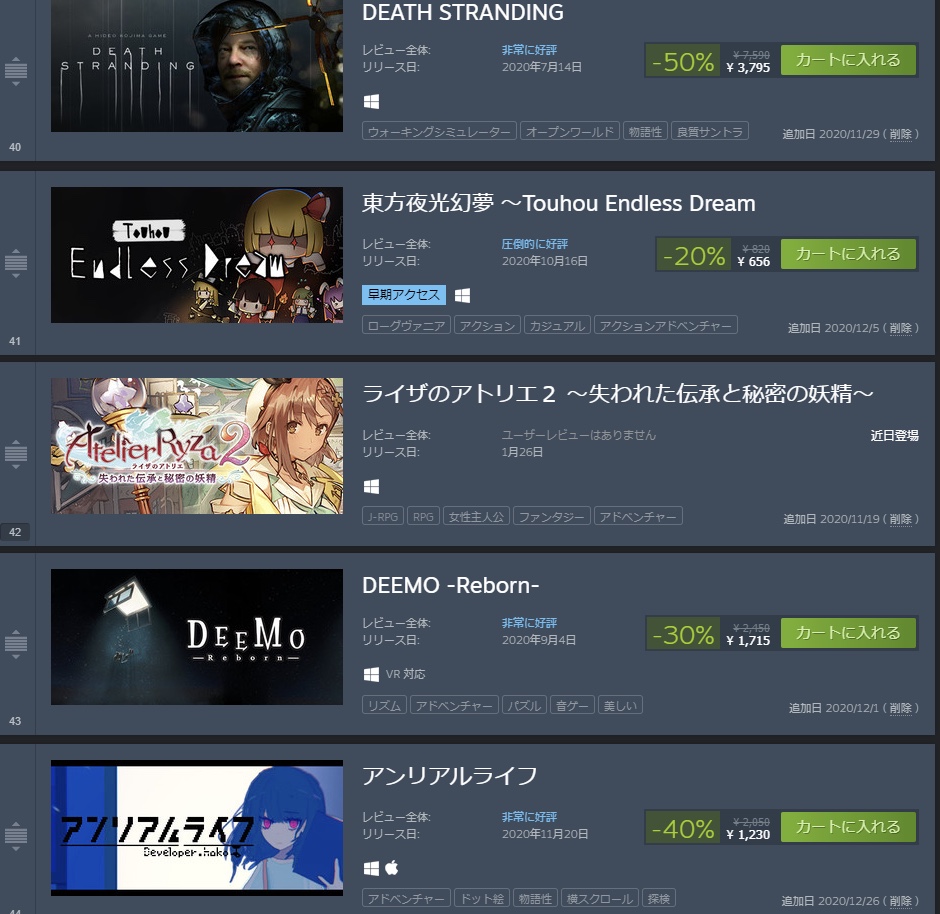This screenshot has width=940, height=914.
Task: Click the reorder handle for アンリアルライフ
Action: [x=16, y=835]
